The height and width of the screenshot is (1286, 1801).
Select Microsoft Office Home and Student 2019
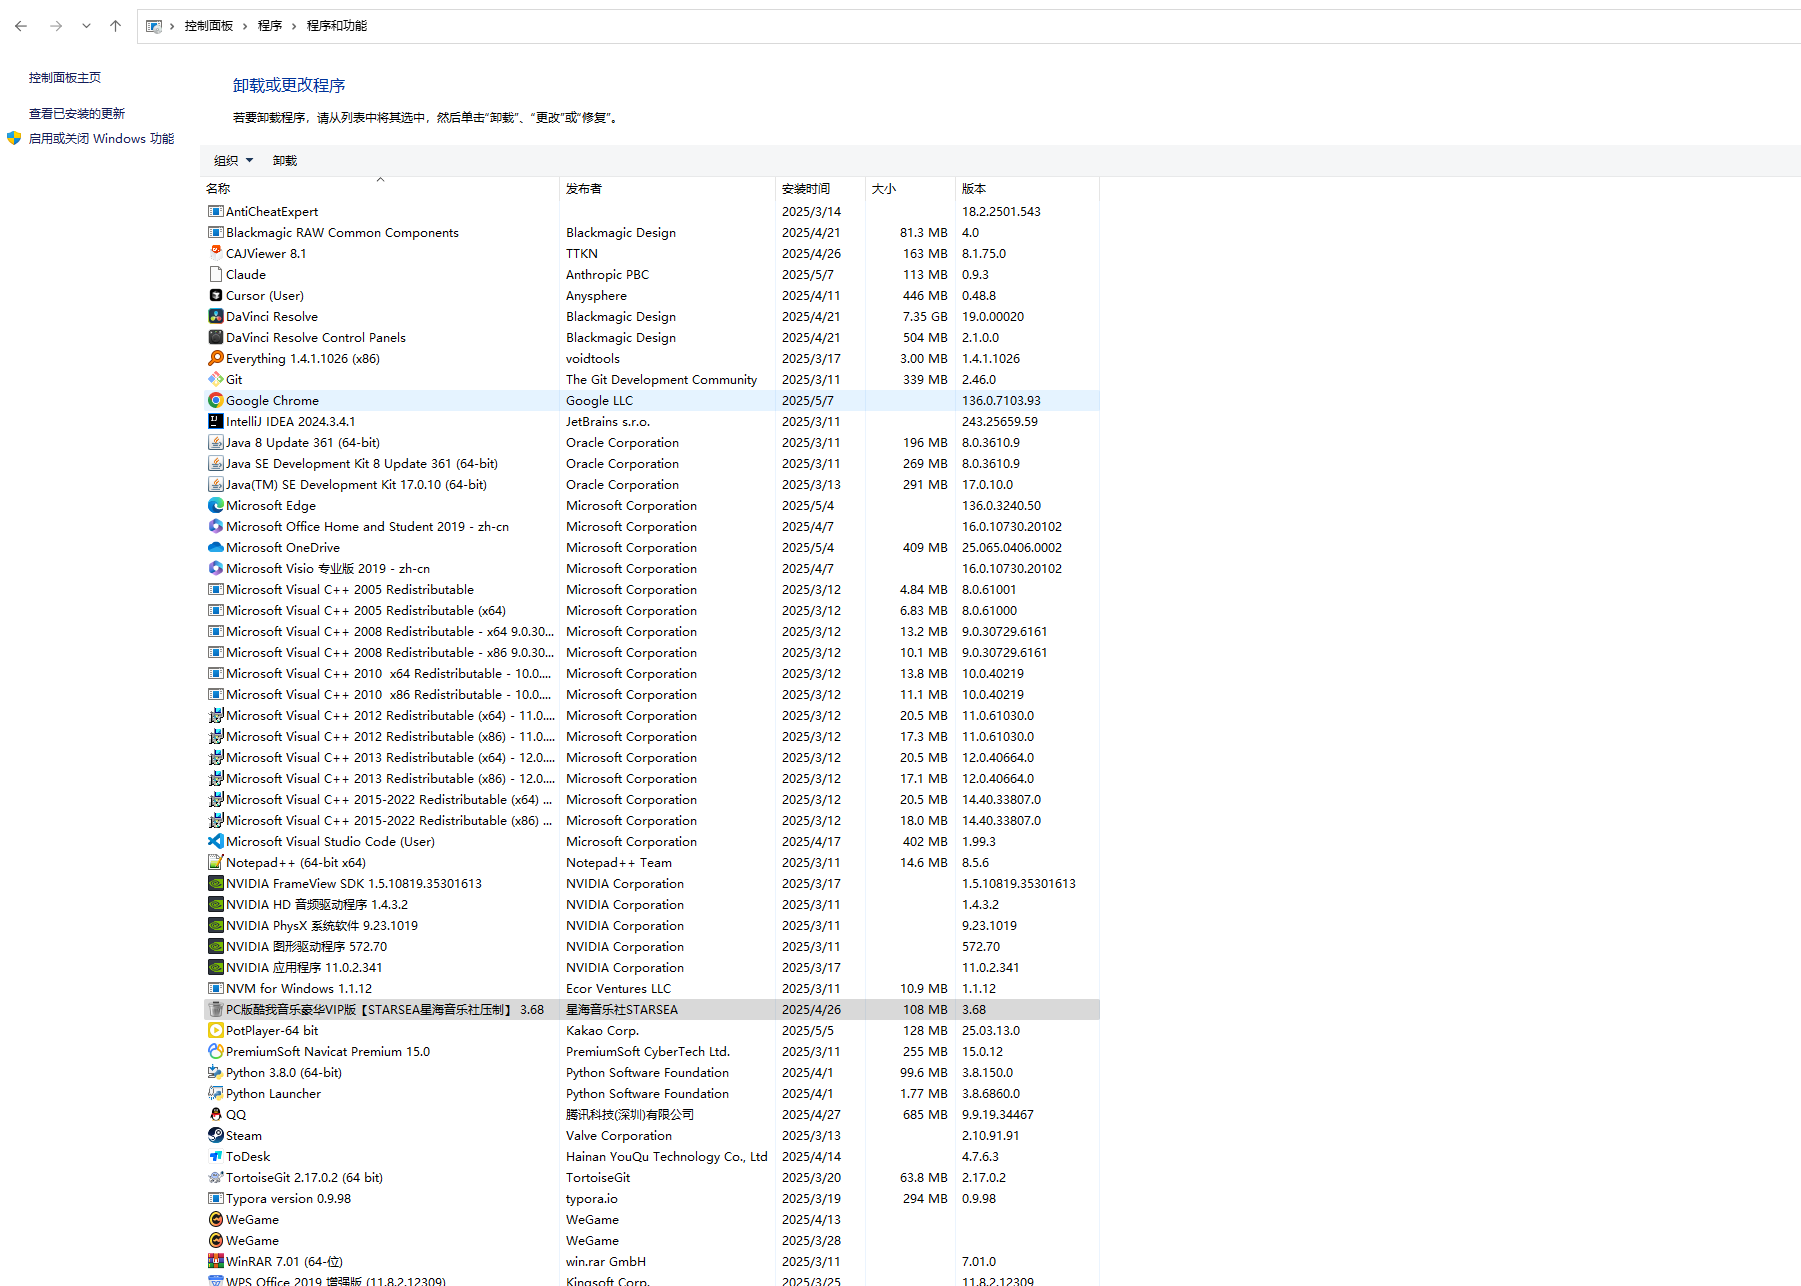(x=651, y=527)
